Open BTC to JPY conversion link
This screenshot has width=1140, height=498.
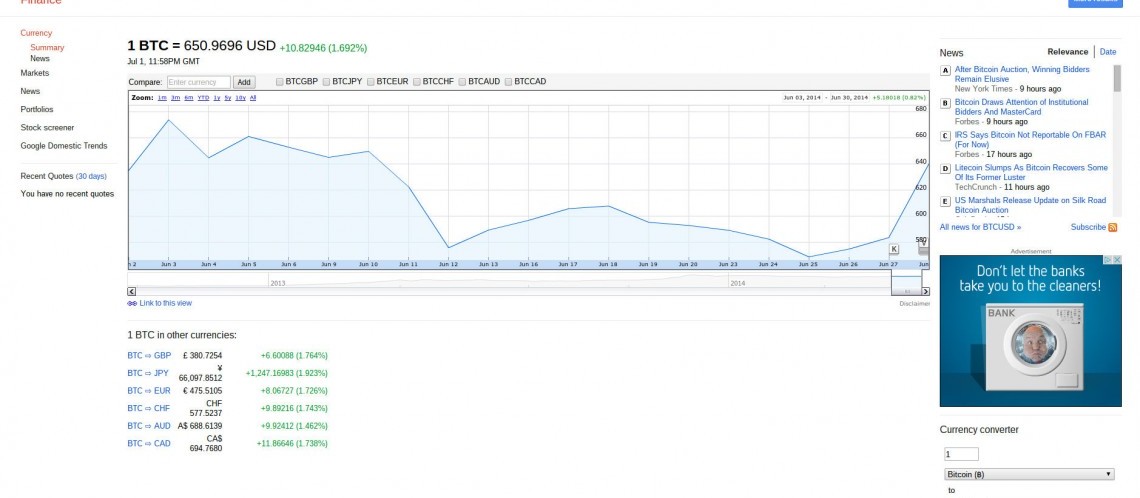click(x=148, y=373)
